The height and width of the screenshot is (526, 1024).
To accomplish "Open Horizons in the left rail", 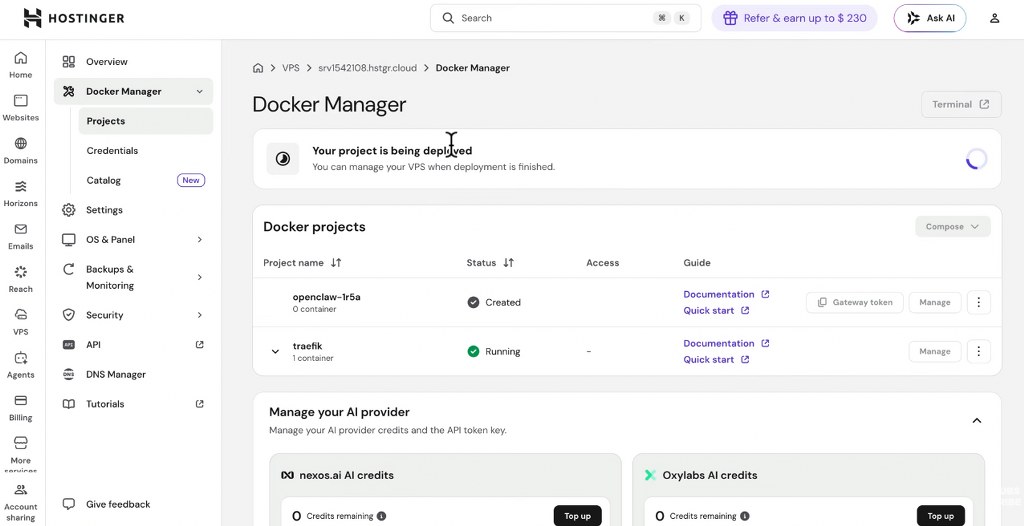I will (x=20, y=194).
